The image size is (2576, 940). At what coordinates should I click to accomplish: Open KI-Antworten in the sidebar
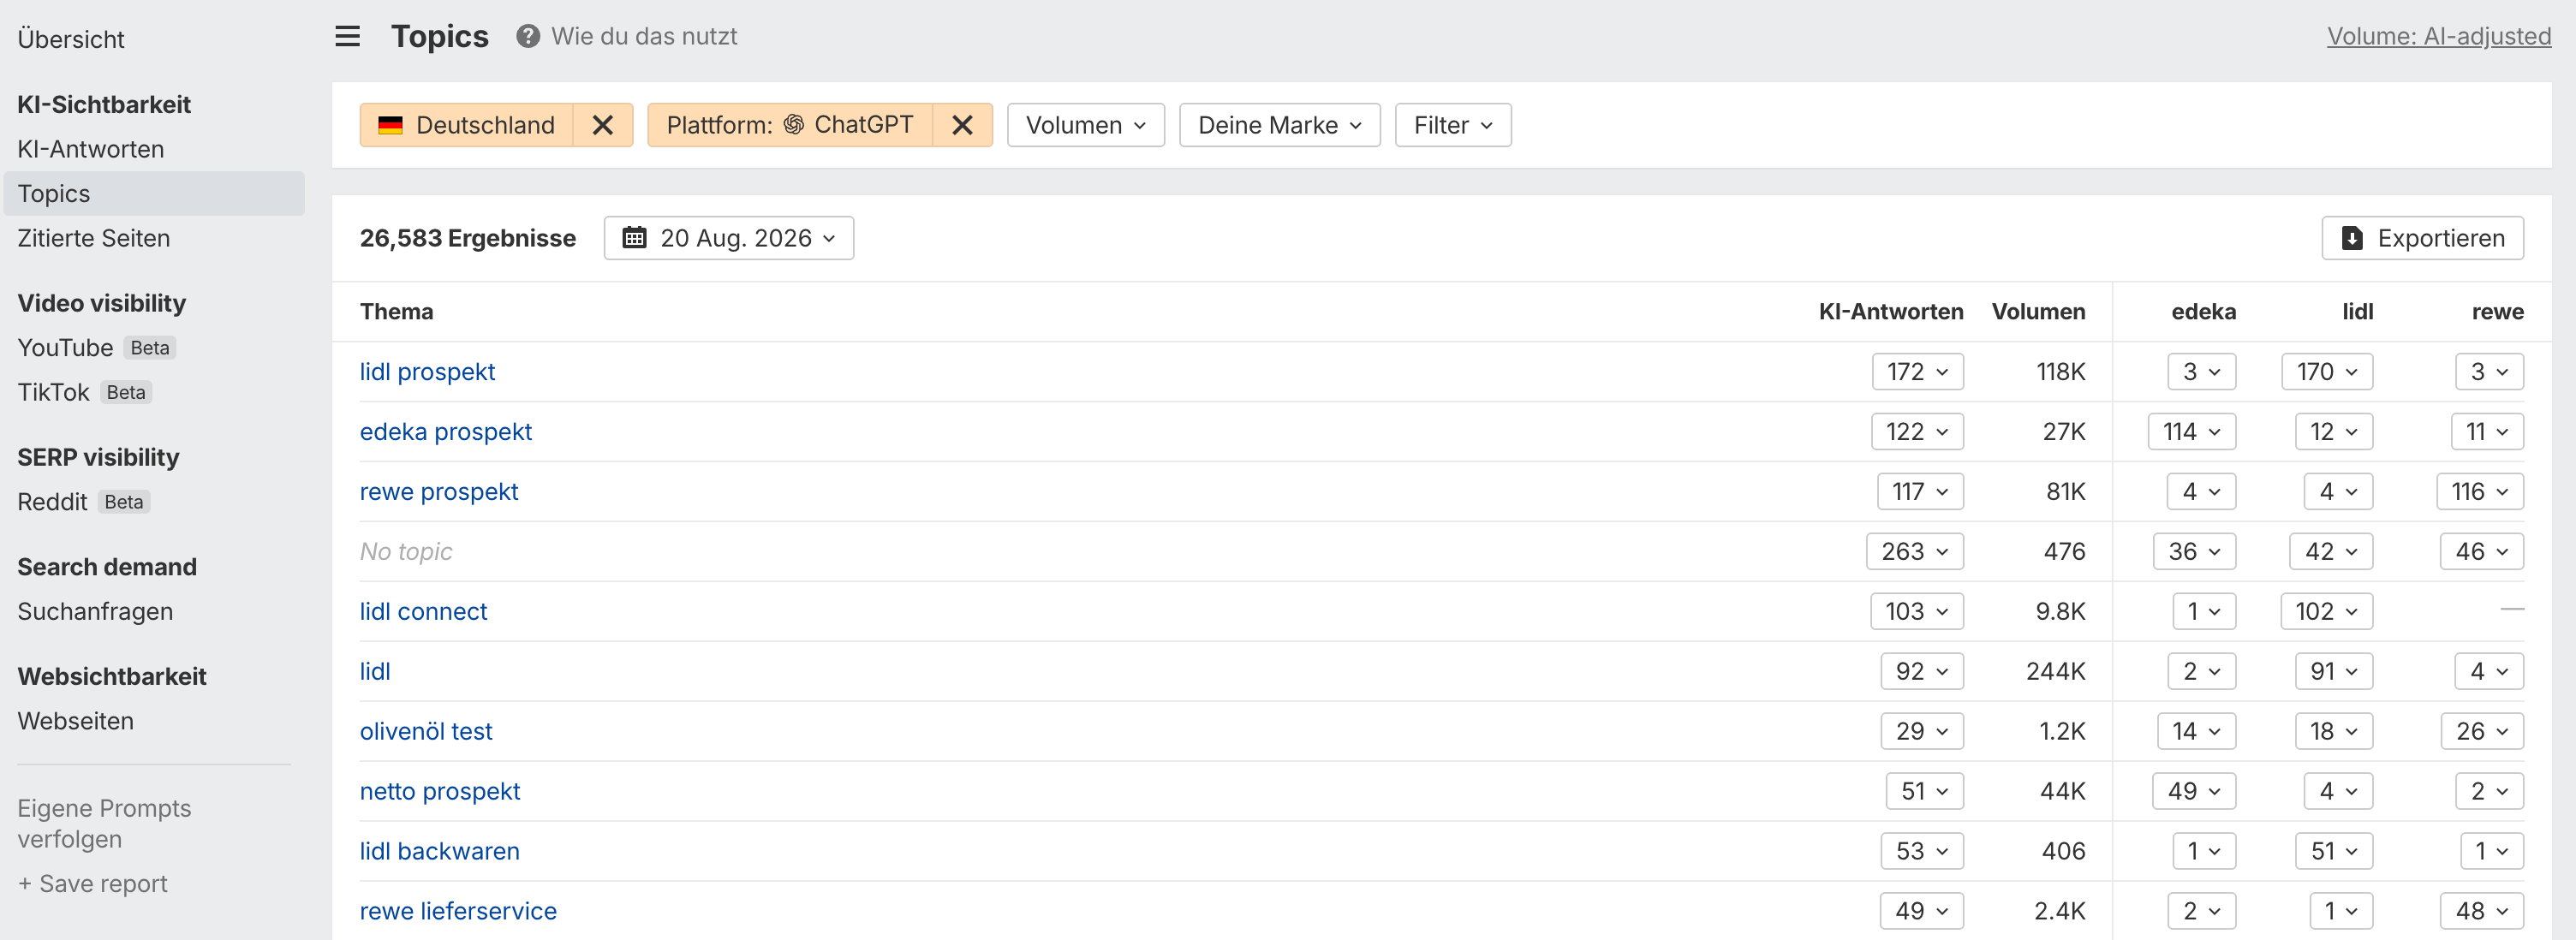pos(91,149)
